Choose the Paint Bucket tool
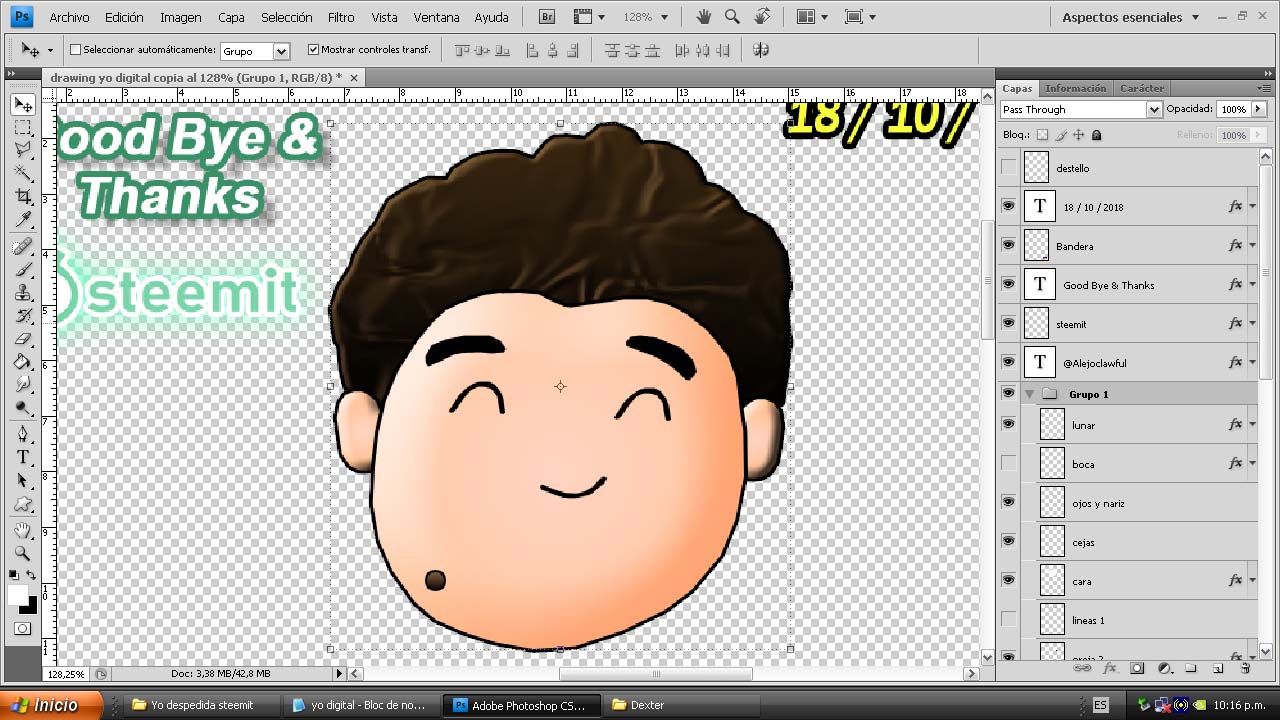Screen dimensions: 1280x720 click(x=23, y=362)
